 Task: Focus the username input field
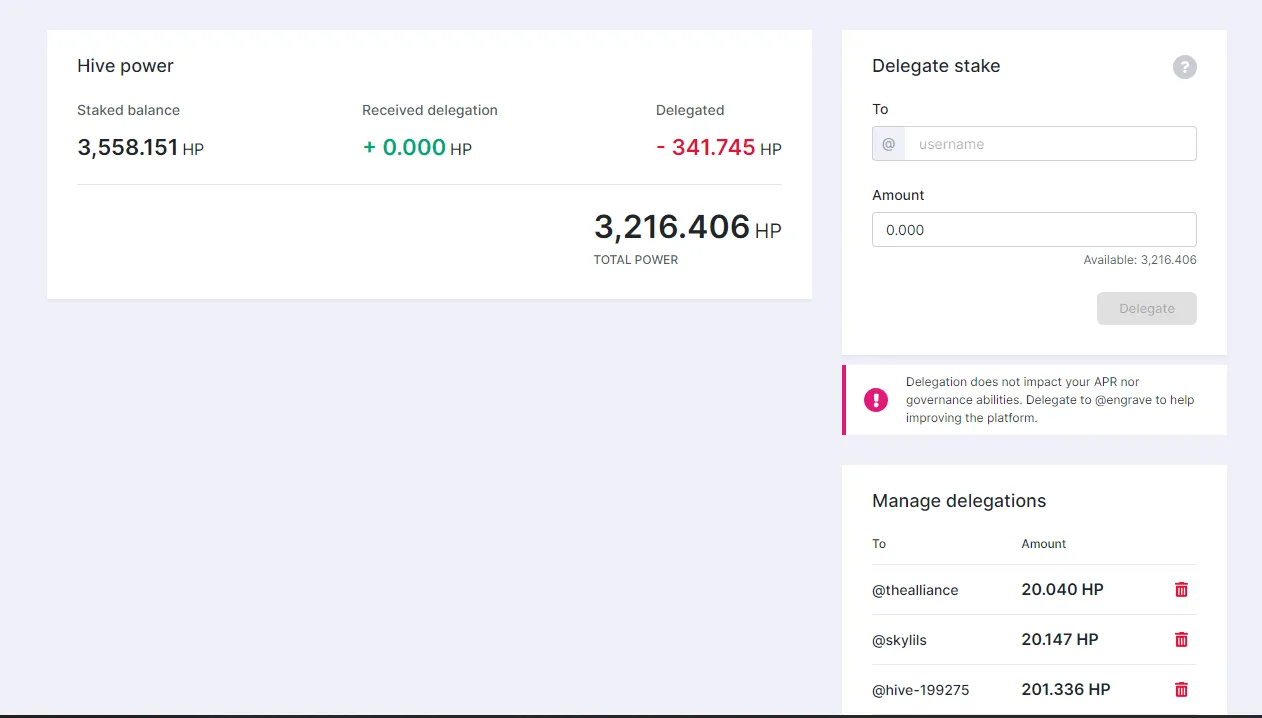(1050, 144)
